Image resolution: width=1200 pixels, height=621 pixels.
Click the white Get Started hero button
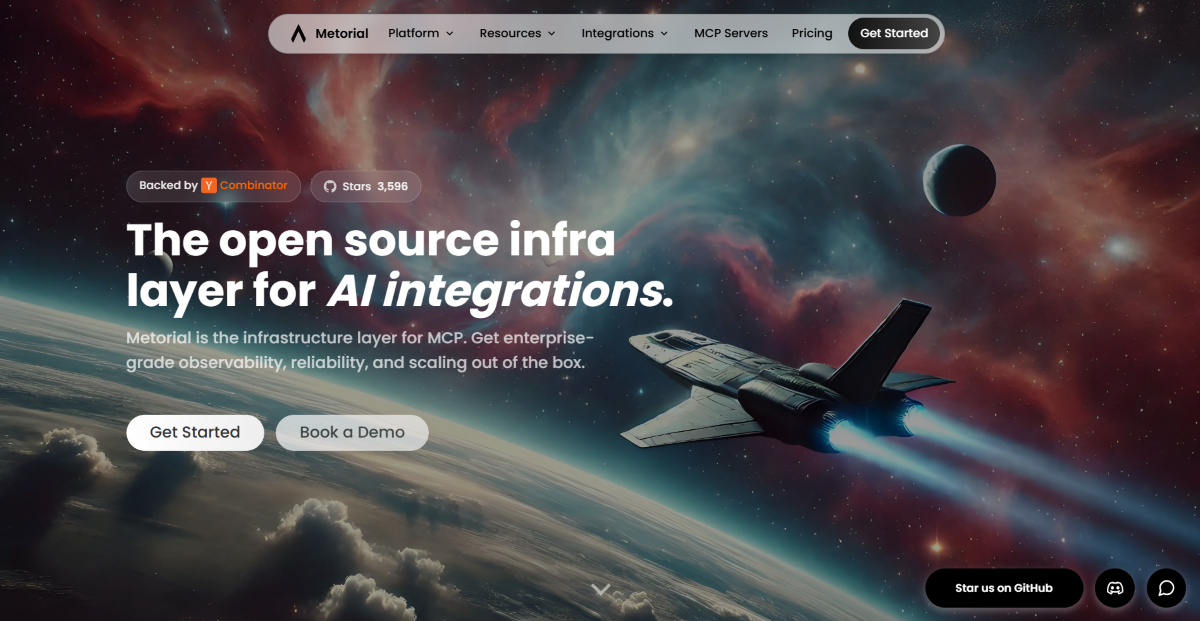point(195,432)
